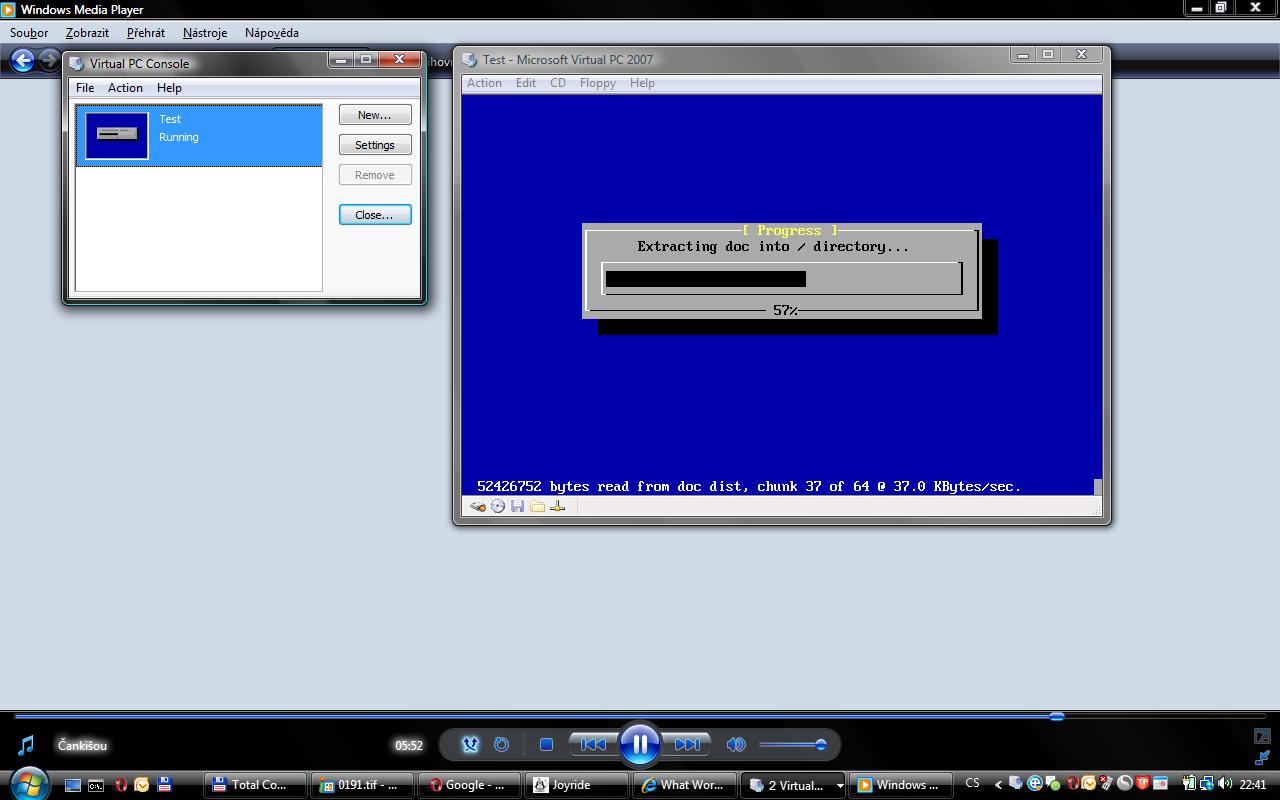This screenshot has height=800, width=1280.
Task: Click the floppy disk status icon in Virtual PC
Action: (517, 506)
